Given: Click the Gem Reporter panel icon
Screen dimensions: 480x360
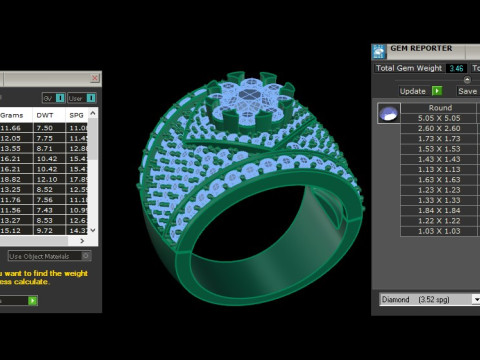Looking at the screenshot, I should pos(379,52).
